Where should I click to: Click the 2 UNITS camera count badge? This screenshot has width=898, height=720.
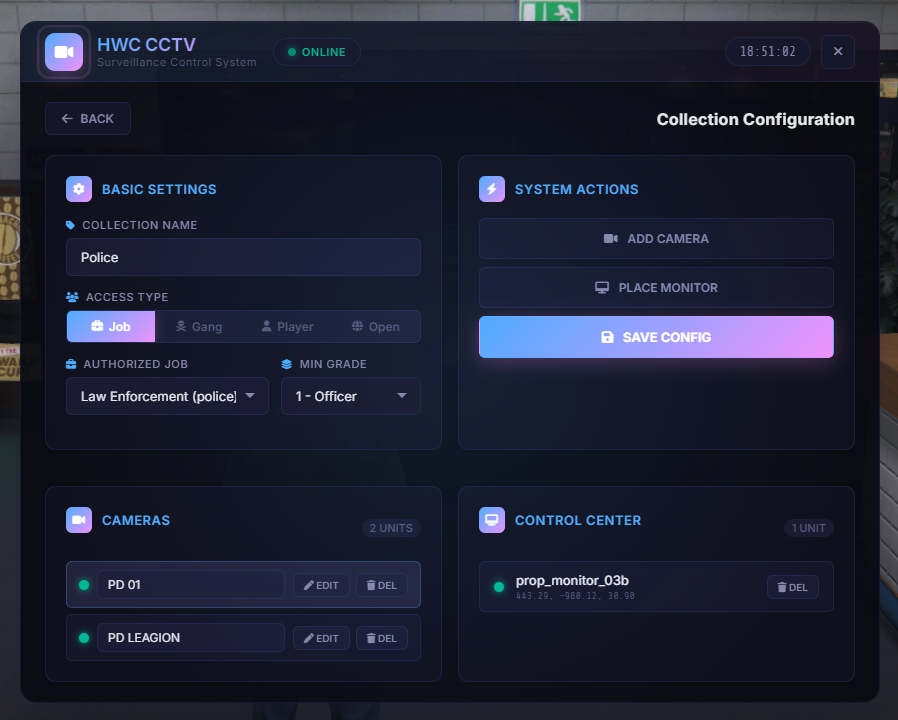pos(391,528)
